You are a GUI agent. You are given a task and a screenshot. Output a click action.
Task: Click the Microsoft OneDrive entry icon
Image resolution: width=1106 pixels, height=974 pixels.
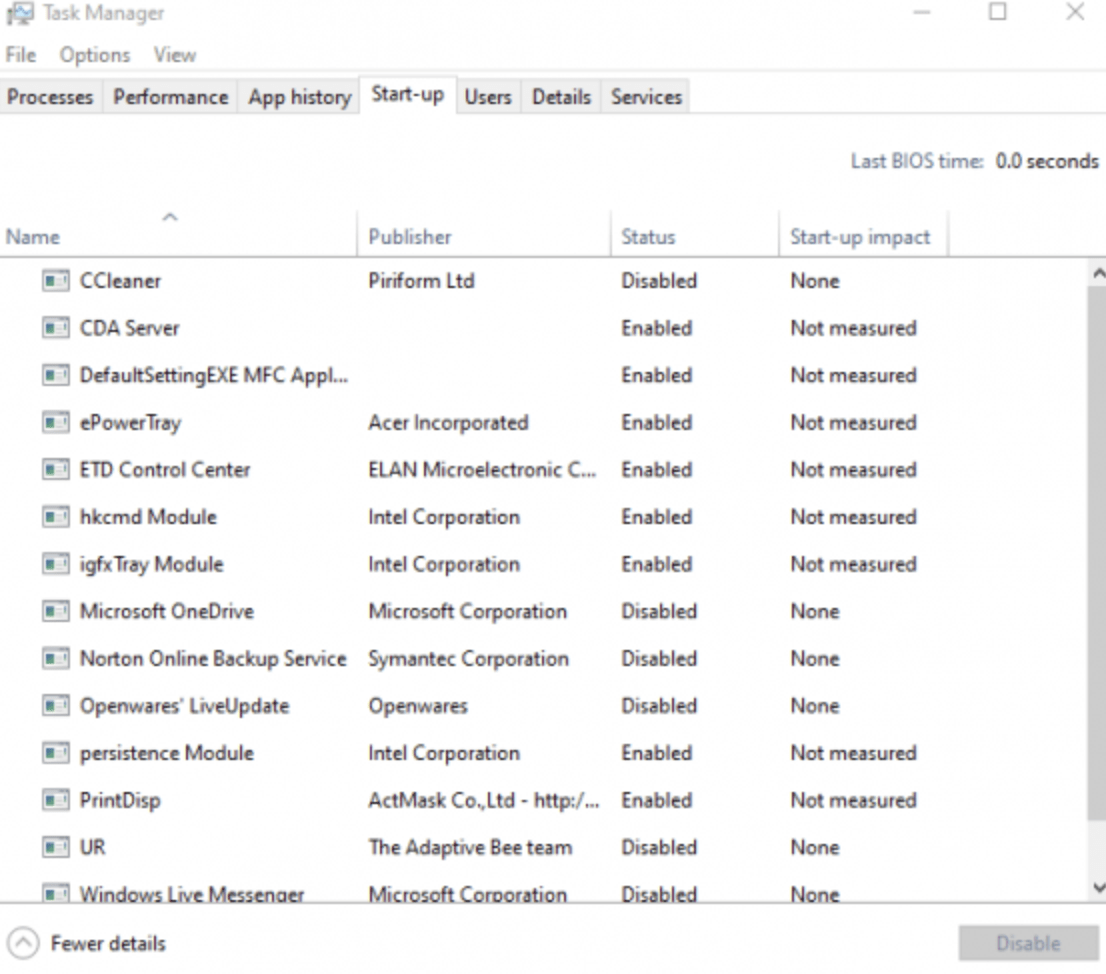55,612
